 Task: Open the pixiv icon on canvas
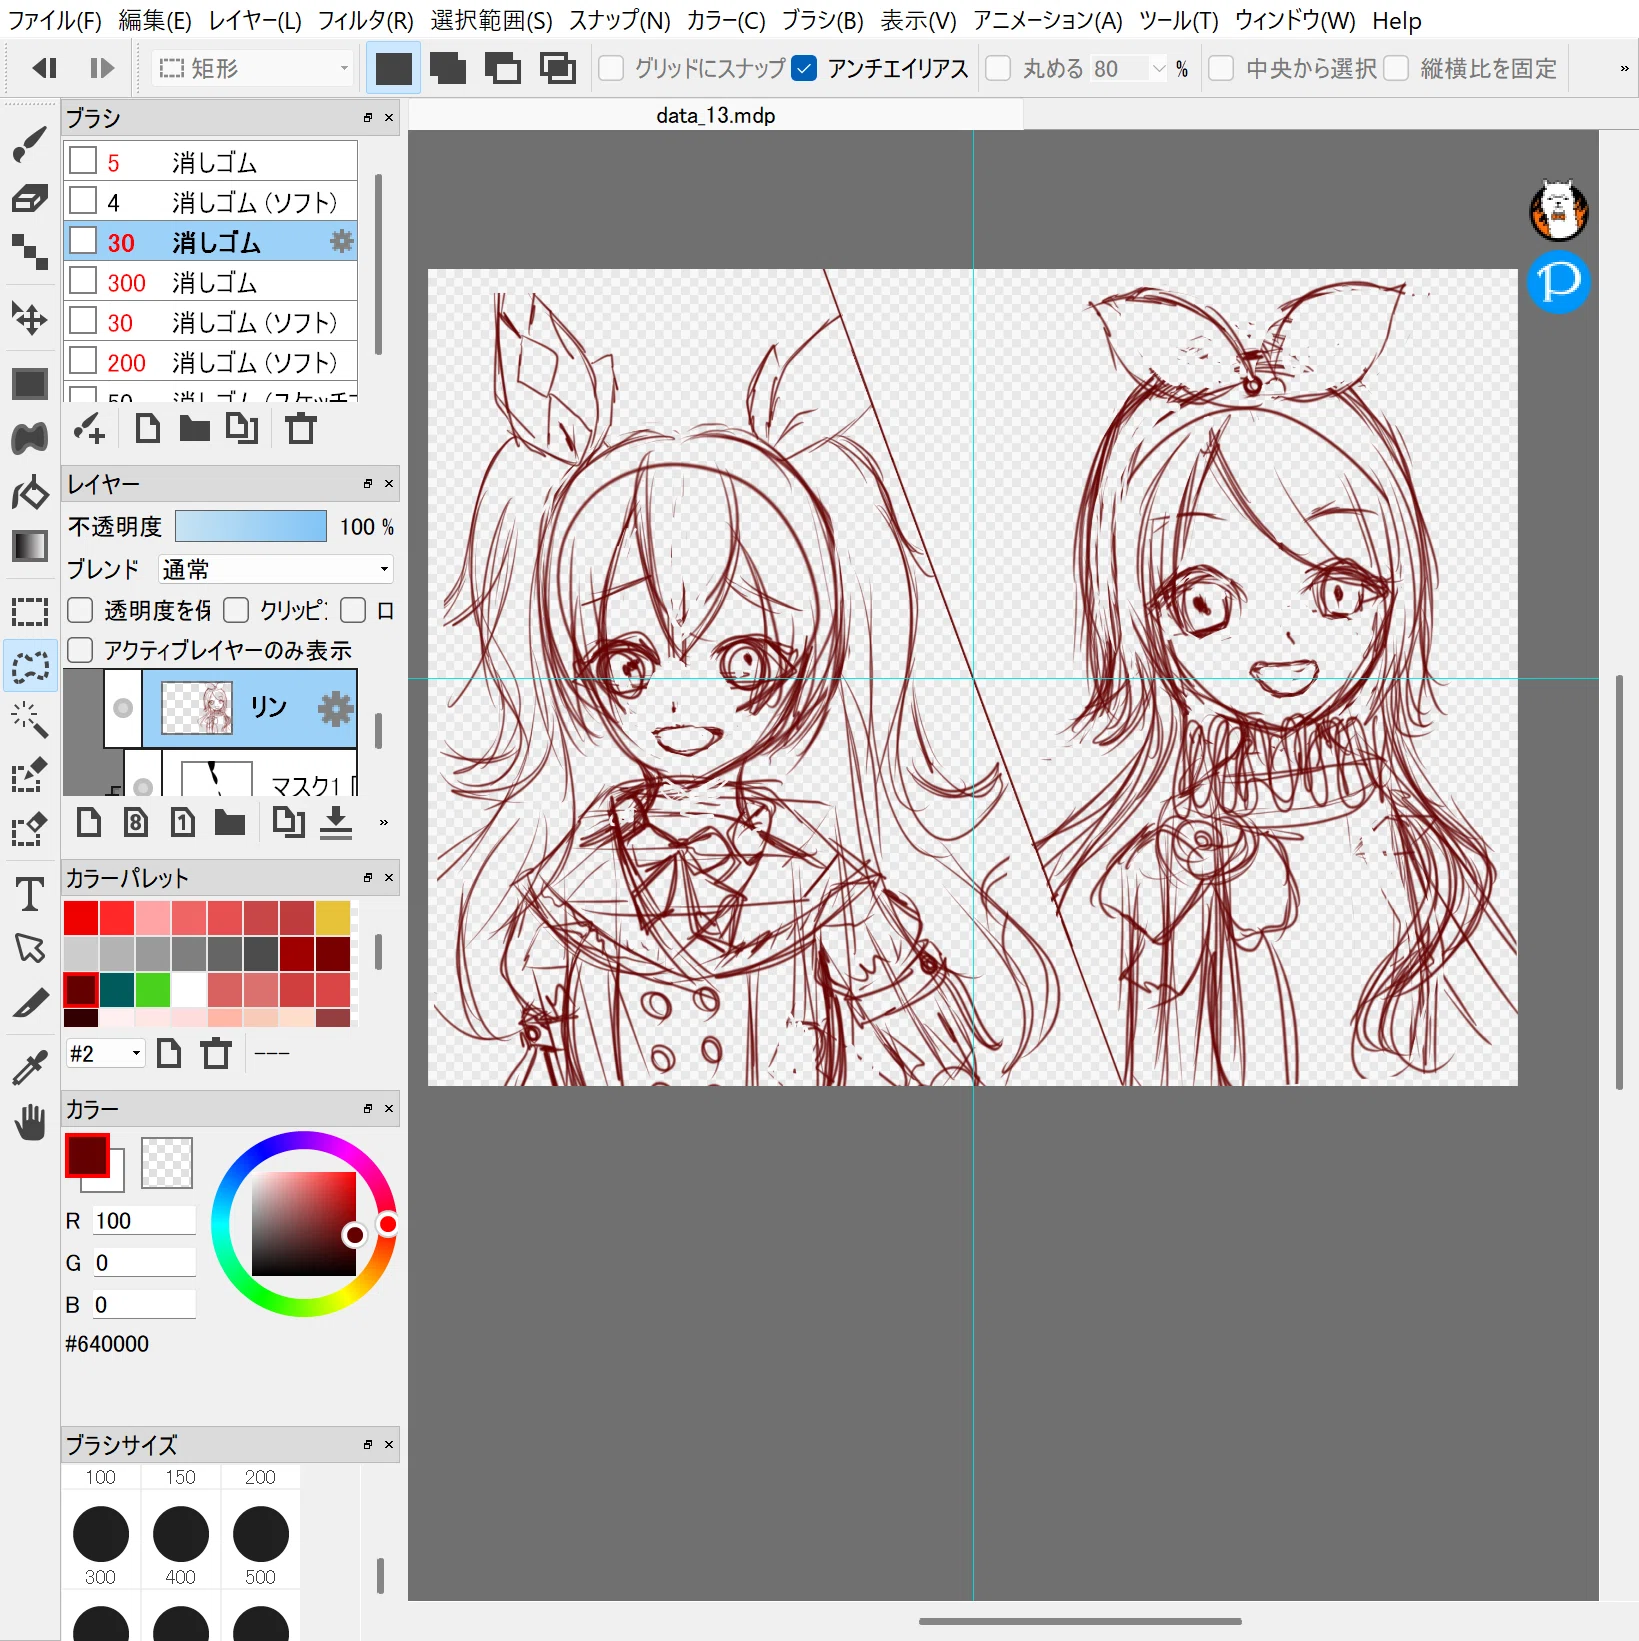pos(1558,282)
